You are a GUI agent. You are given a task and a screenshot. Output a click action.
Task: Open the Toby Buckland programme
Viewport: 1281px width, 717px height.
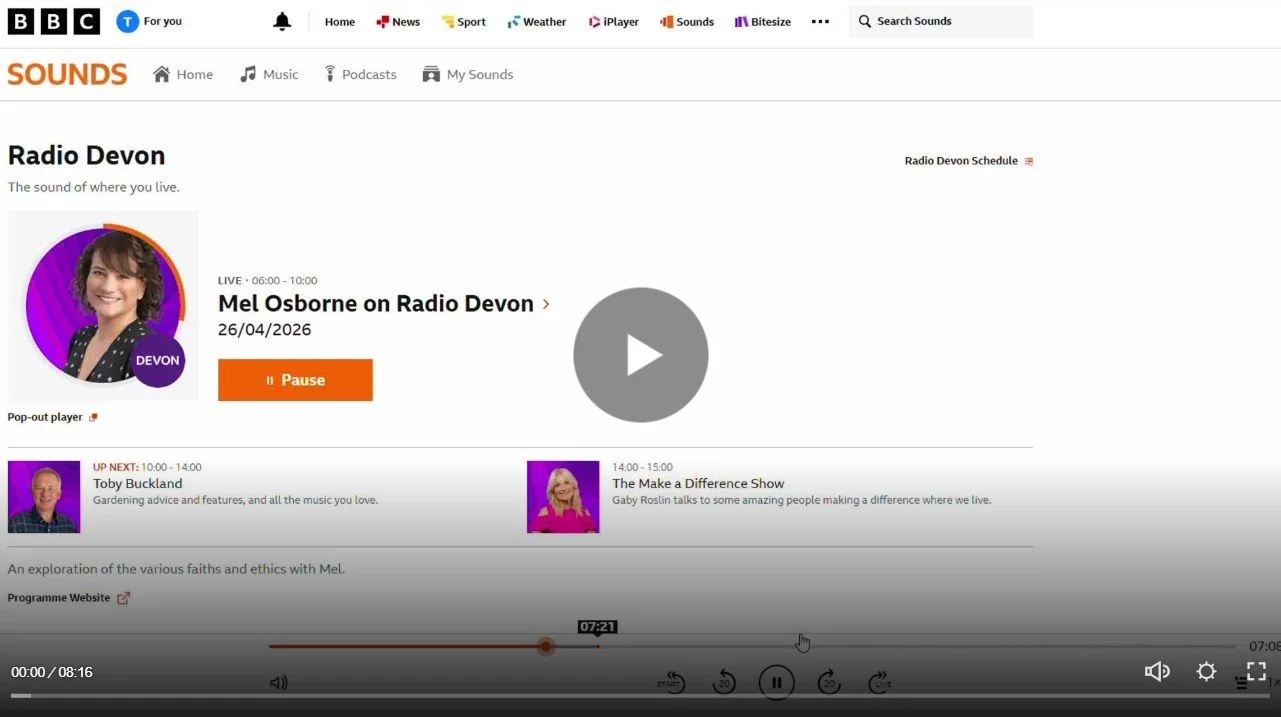click(138, 483)
